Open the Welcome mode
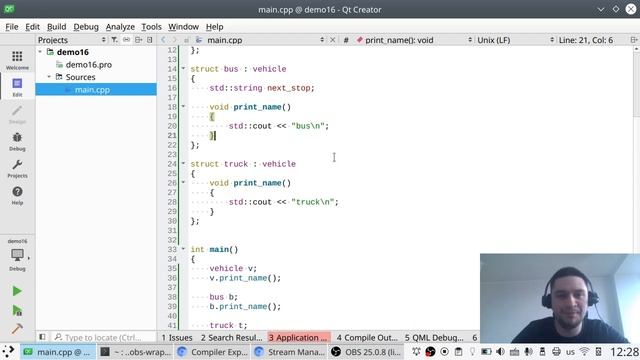 click(x=17, y=60)
